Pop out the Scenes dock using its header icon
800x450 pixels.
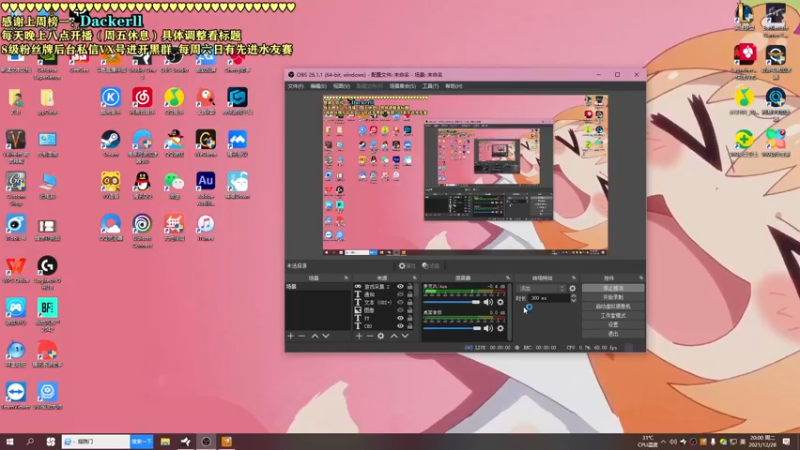tap(346, 278)
